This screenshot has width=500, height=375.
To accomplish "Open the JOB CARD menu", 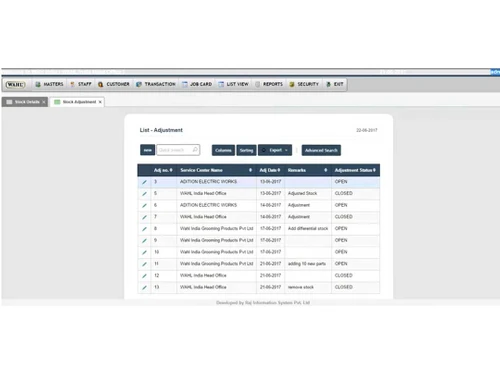I will click(x=197, y=84).
